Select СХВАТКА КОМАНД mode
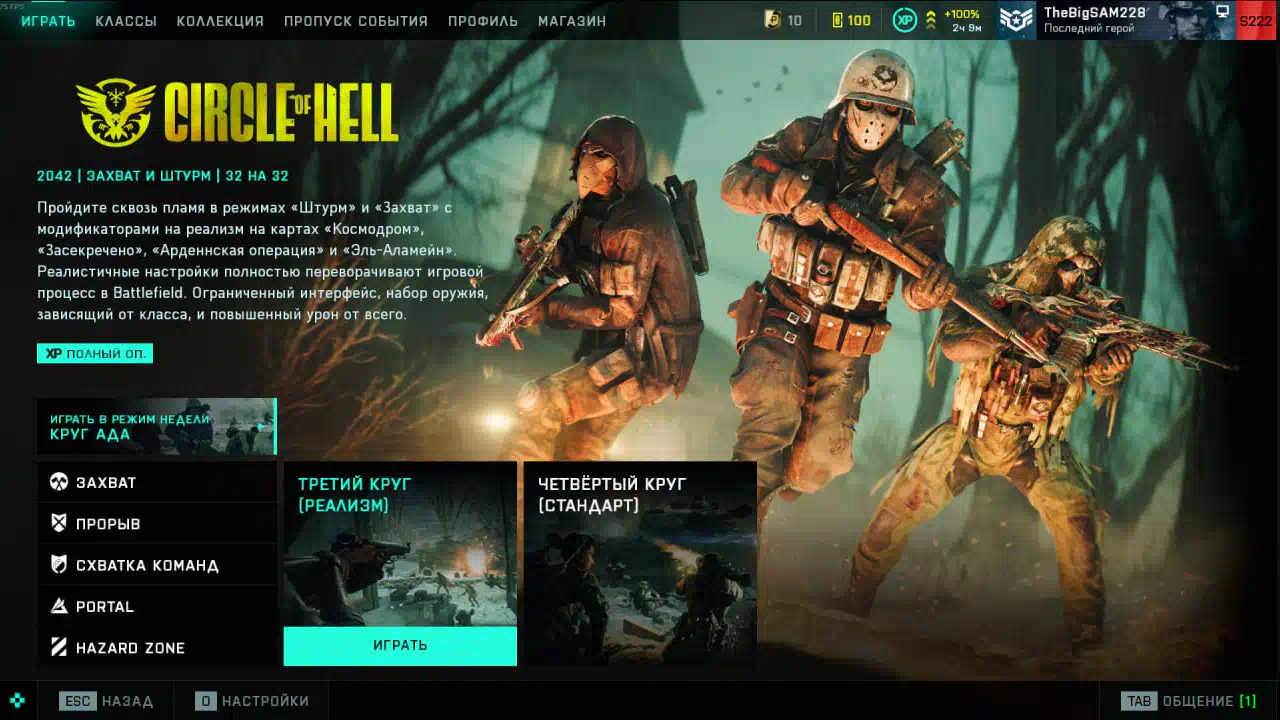Image resolution: width=1280 pixels, height=720 pixels. pos(157,565)
